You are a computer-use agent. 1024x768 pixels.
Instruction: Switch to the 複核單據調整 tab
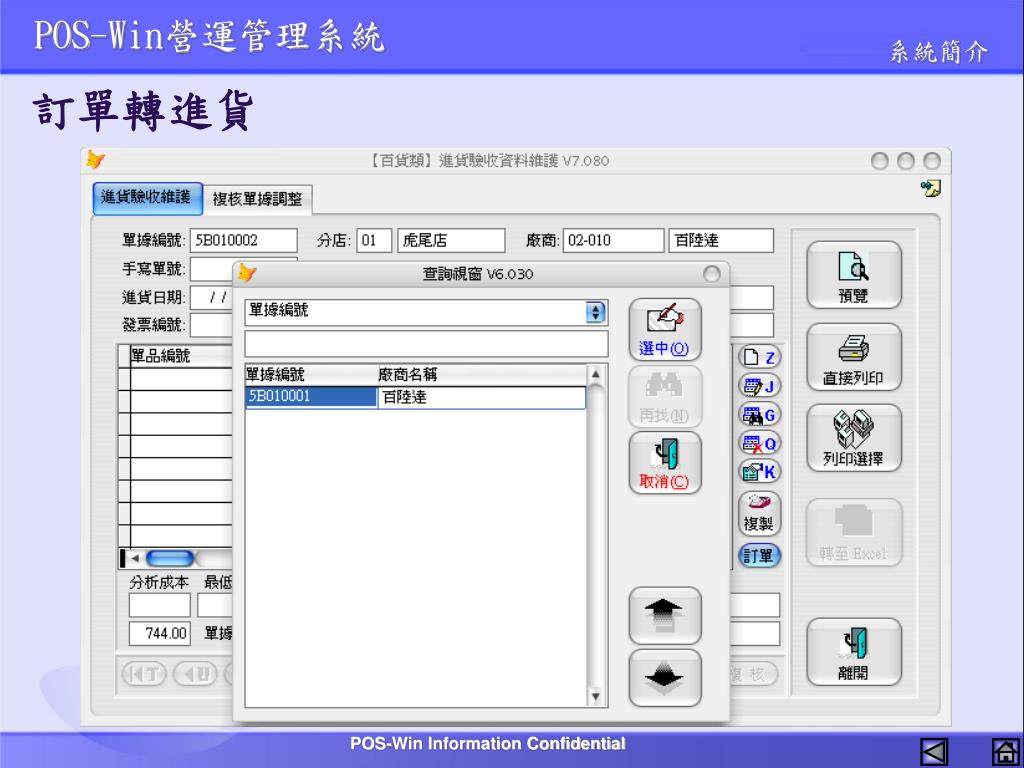tap(257, 199)
